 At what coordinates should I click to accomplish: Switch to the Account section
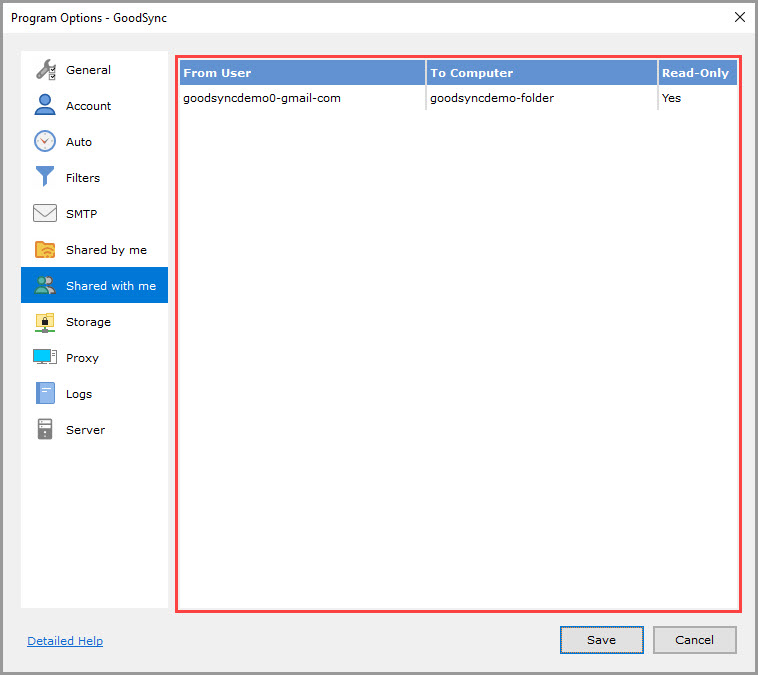[95, 105]
